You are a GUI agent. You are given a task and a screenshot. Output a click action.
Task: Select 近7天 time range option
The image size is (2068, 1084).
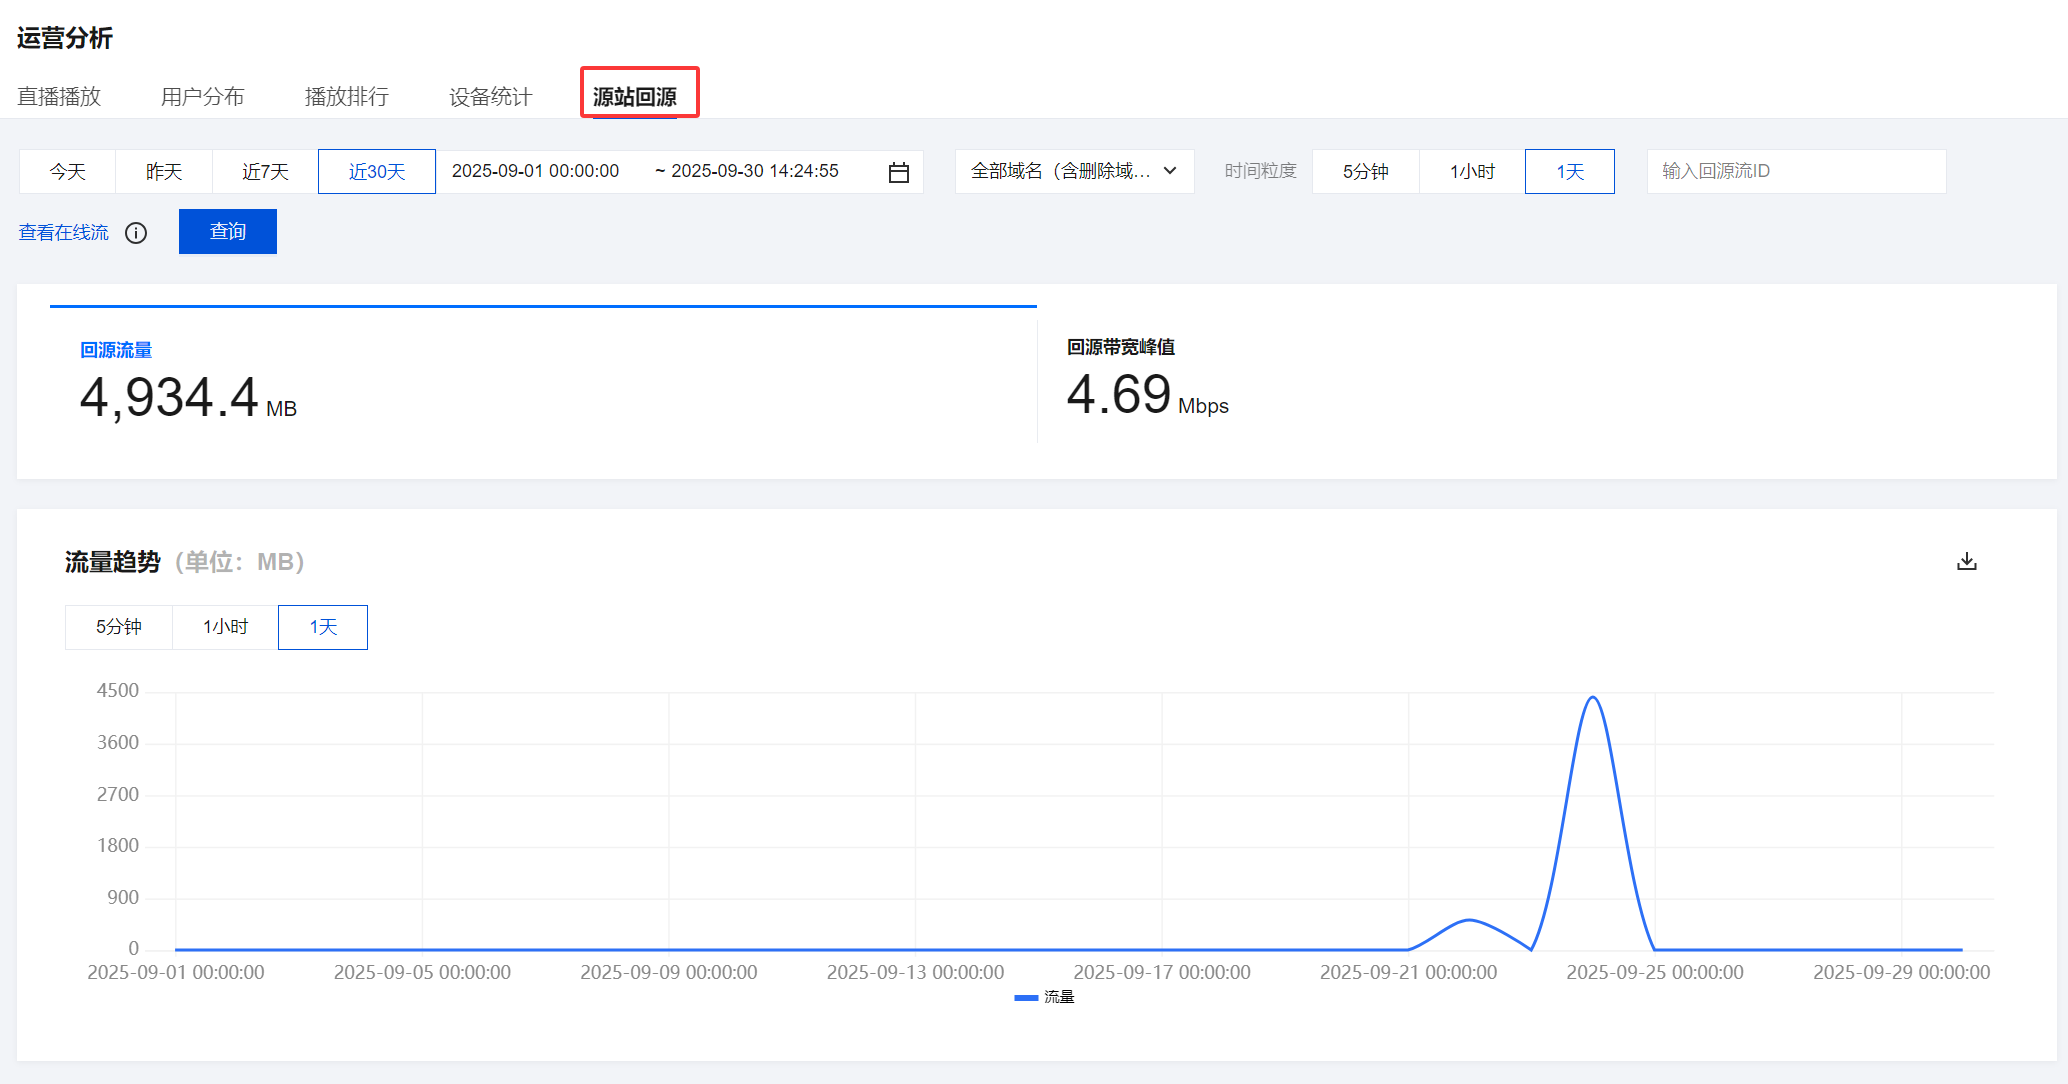(x=265, y=172)
